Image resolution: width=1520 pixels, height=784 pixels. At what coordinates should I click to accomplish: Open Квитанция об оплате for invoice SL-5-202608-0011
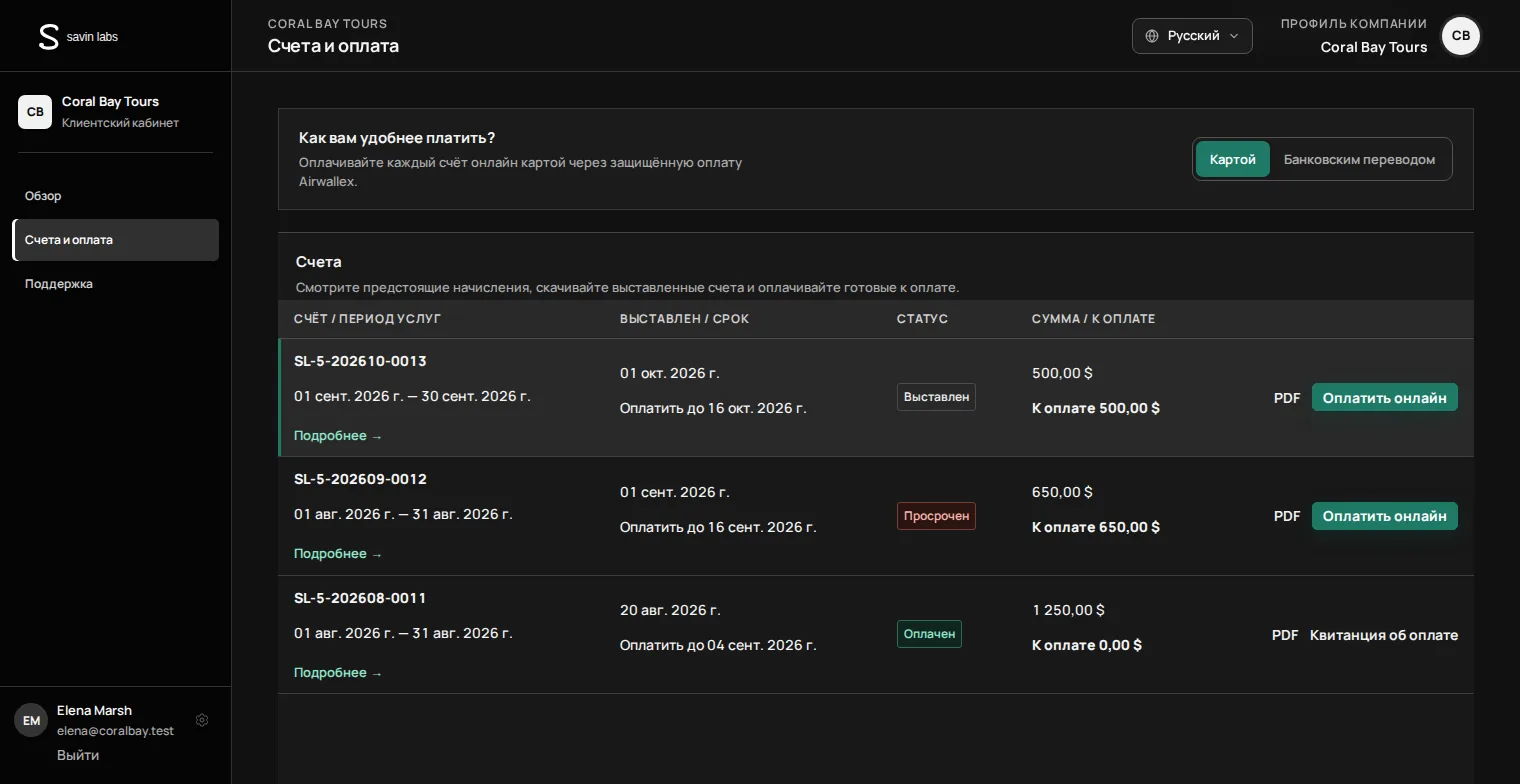(1384, 635)
